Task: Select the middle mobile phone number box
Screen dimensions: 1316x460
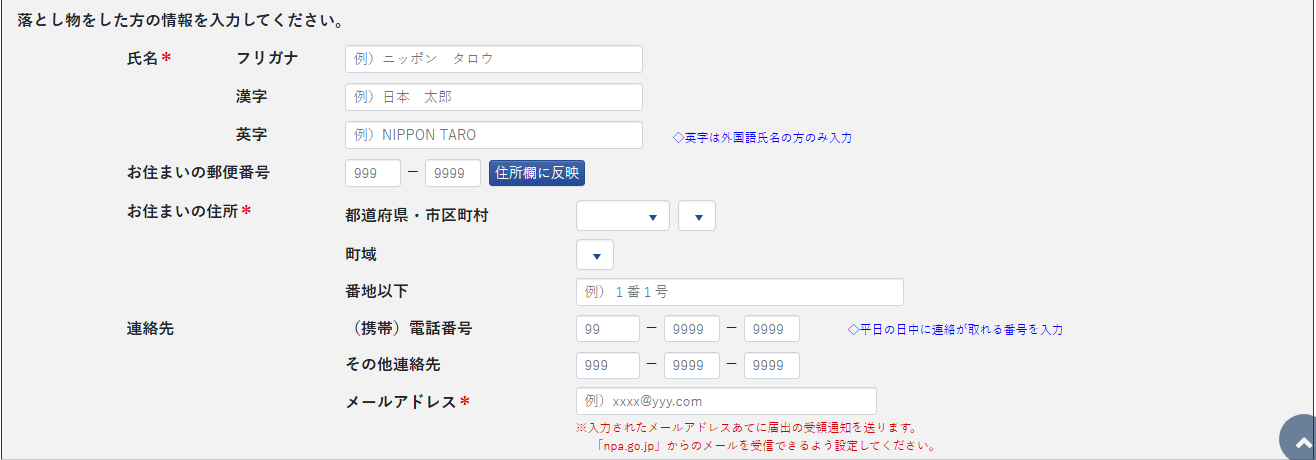Action: 691,329
